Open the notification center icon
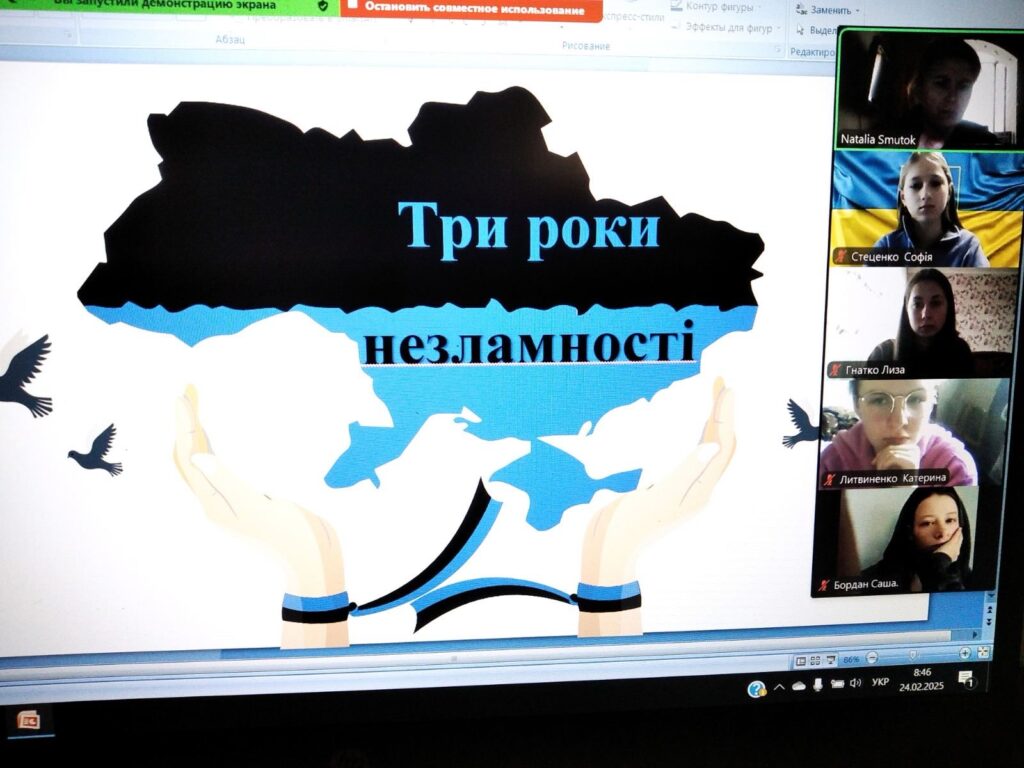Image resolution: width=1024 pixels, height=768 pixels. [966, 678]
